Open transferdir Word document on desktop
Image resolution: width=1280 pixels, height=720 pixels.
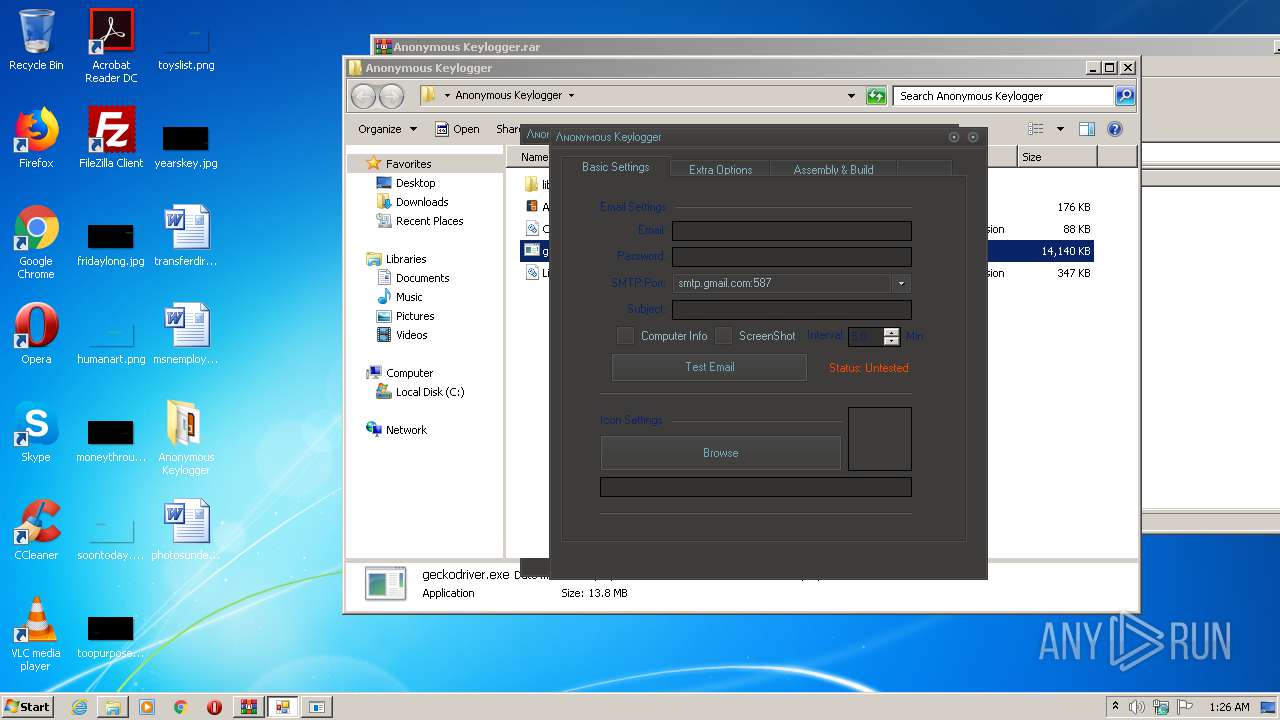[186, 236]
